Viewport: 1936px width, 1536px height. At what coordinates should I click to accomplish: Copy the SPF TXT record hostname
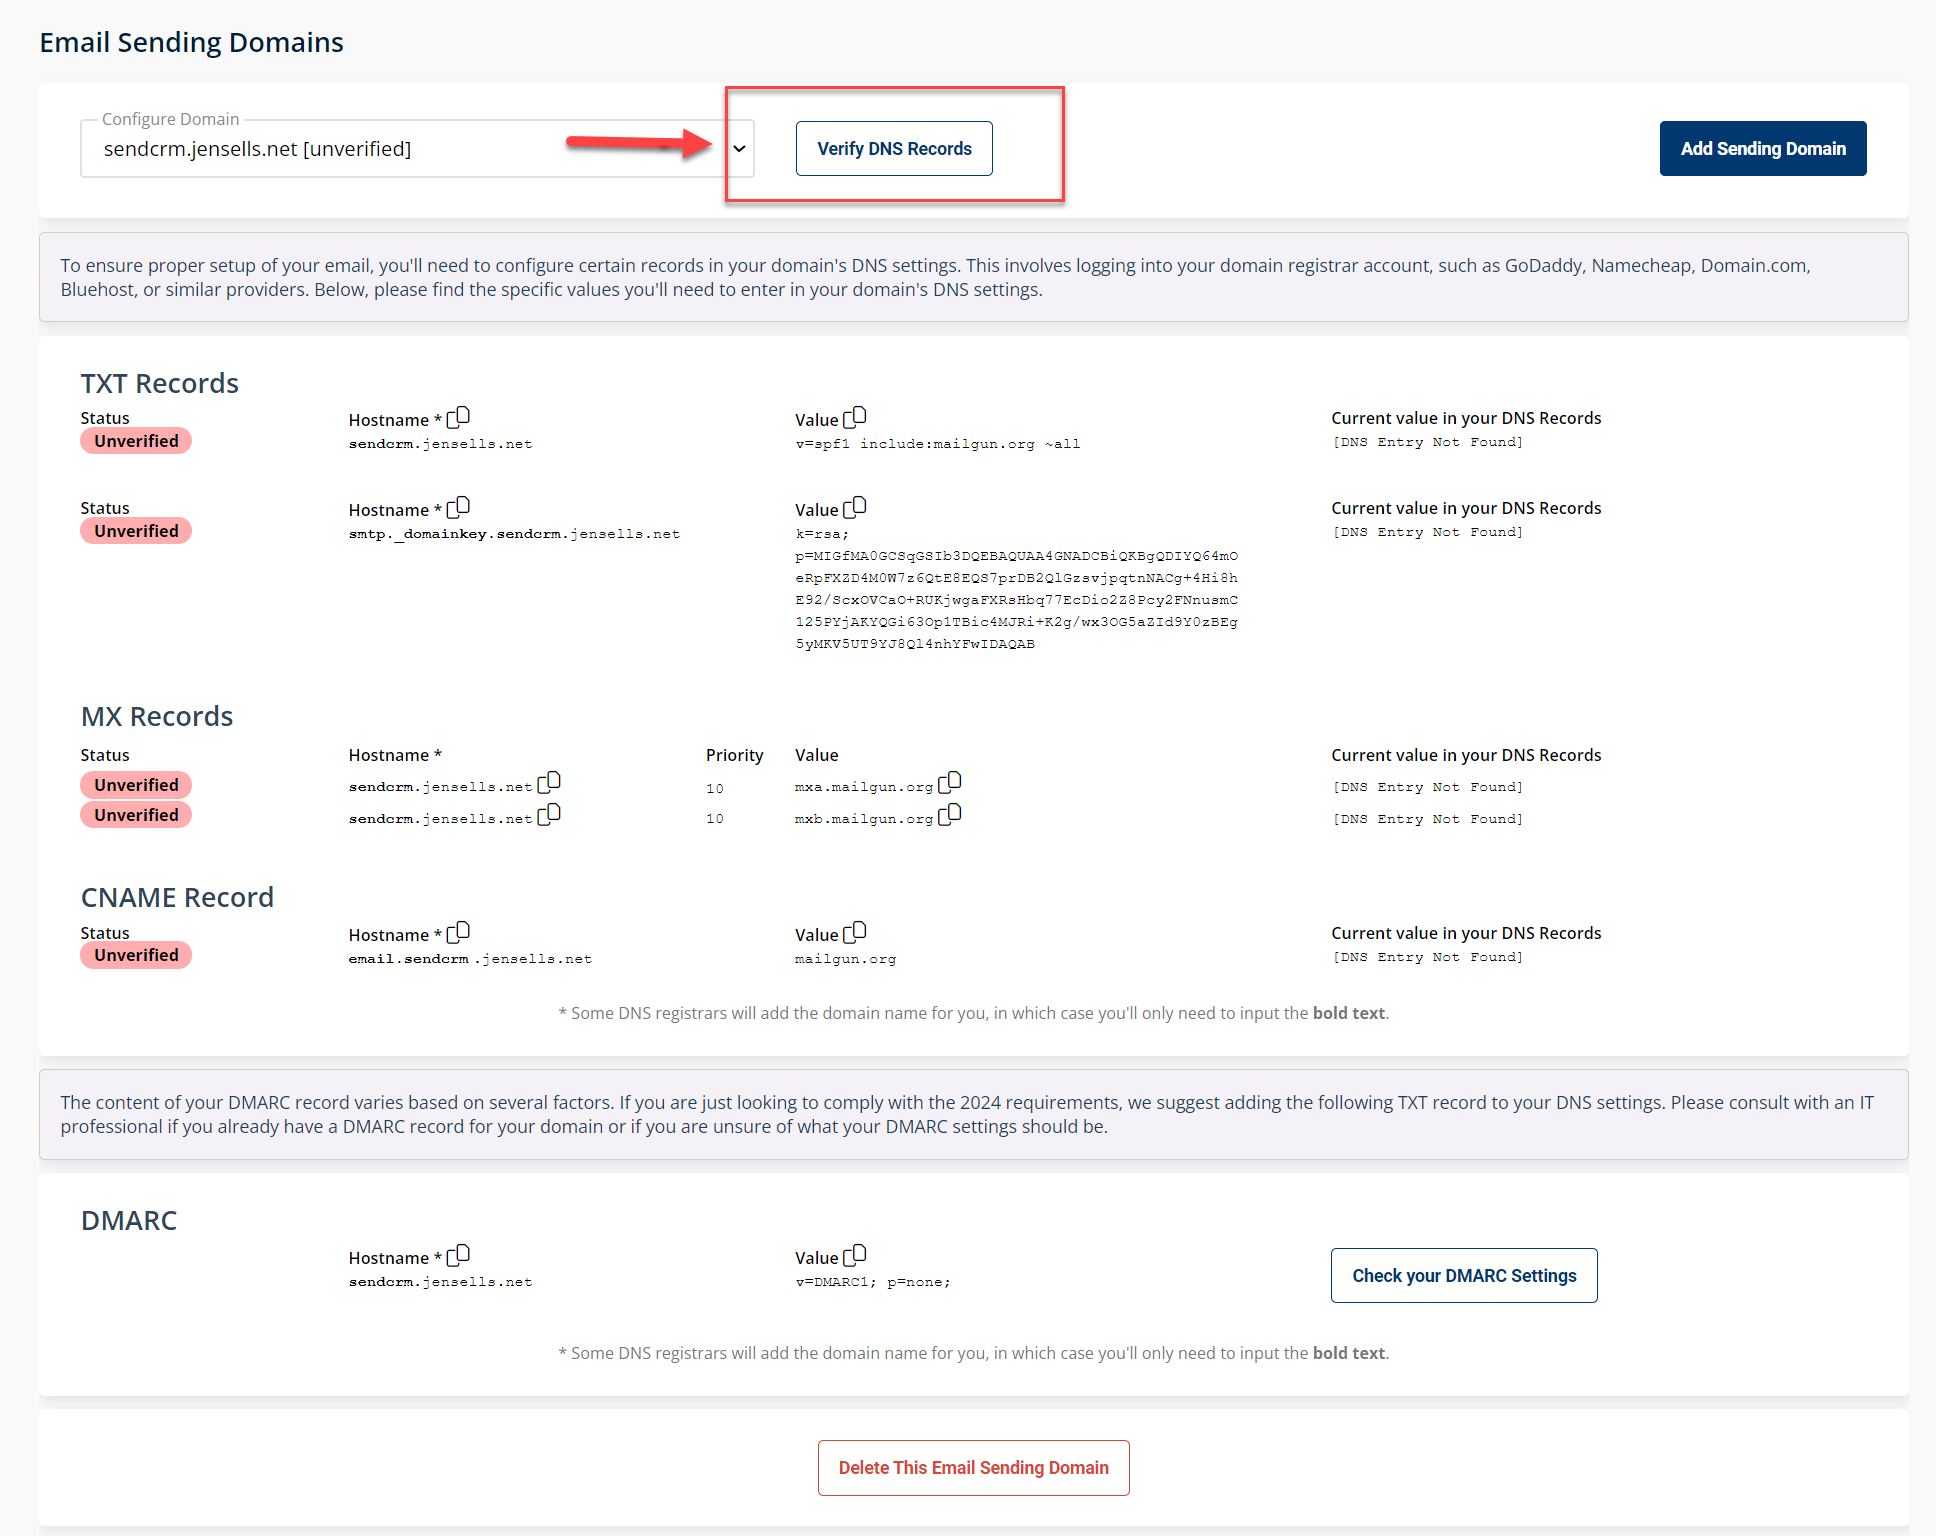tap(460, 417)
